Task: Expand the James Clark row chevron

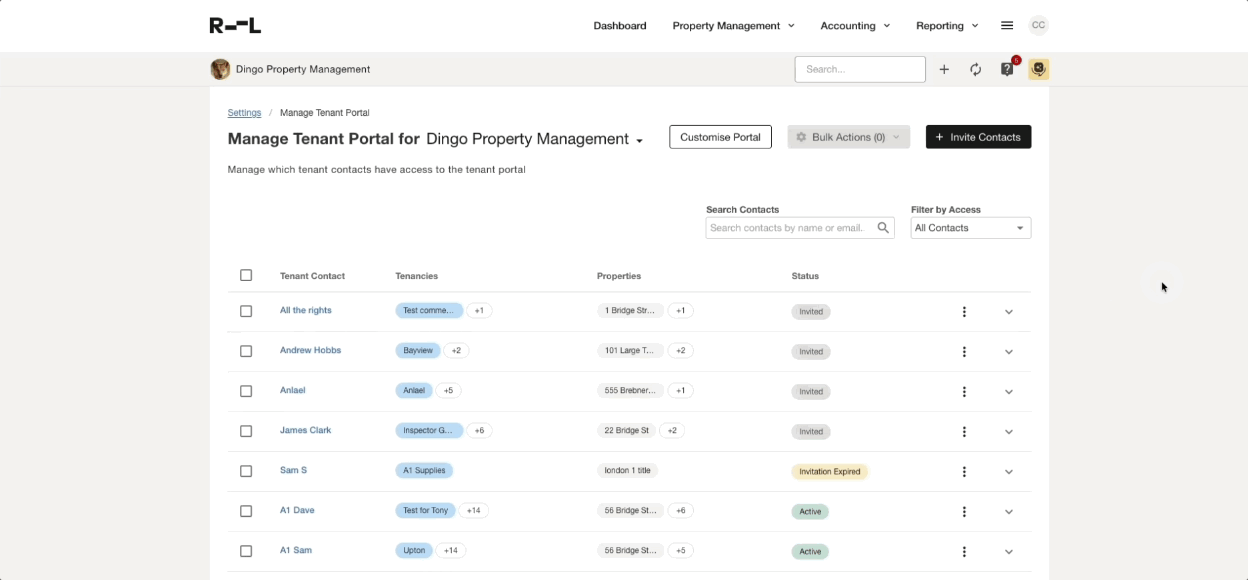Action: pyautogui.click(x=1008, y=431)
